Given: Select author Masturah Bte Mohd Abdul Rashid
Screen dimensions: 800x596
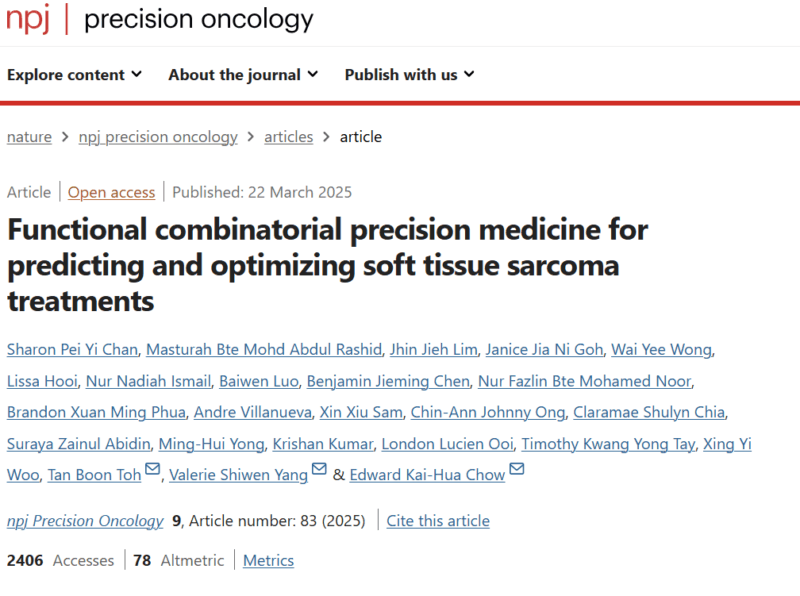Looking at the screenshot, I should [264, 350].
